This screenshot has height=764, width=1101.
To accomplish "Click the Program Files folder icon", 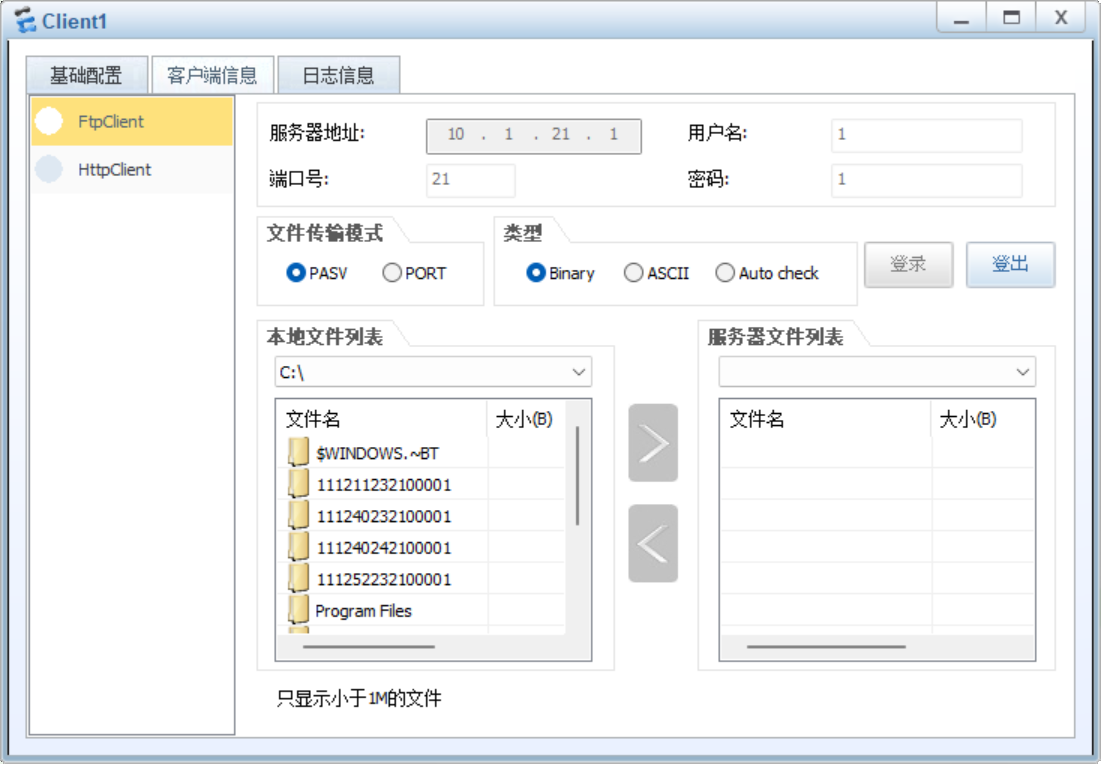I will coord(298,610).
